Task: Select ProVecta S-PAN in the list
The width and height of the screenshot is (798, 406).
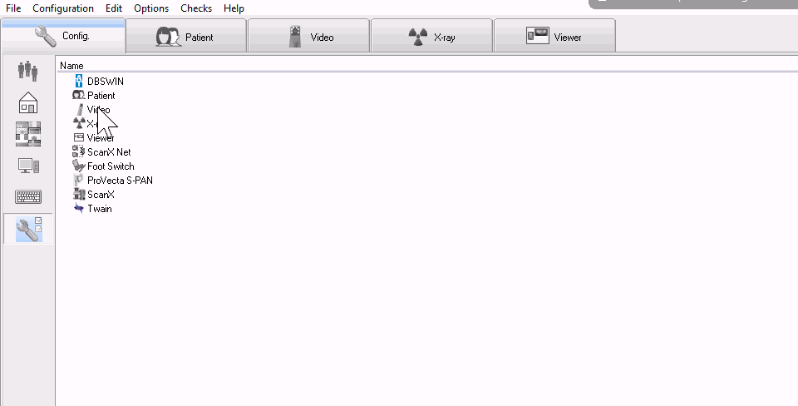Action: [x=120, y=181]
